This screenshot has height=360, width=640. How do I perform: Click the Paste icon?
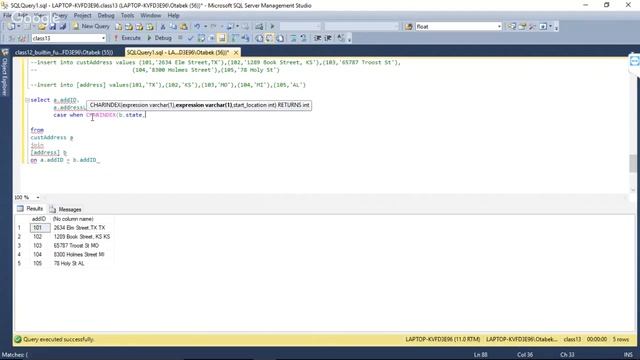click(x=184, y=27)
